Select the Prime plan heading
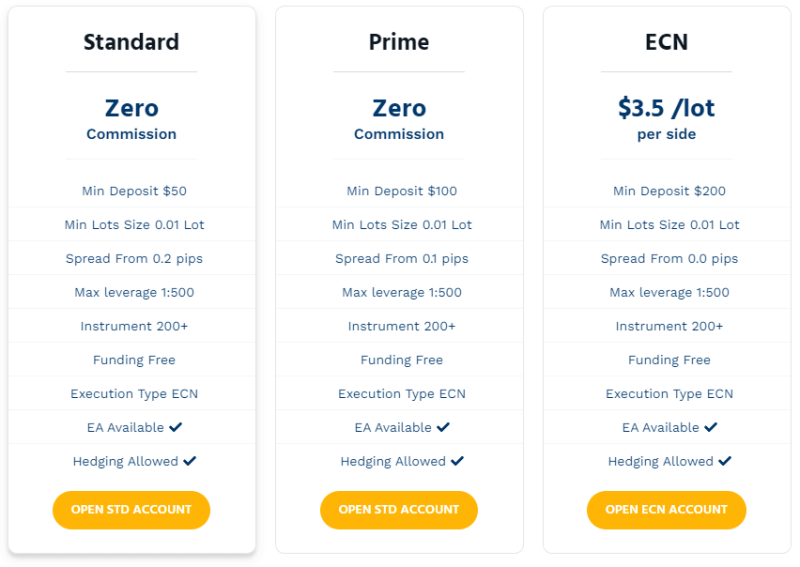The height and width of the screenshot is (567, 800). (399, 42)
